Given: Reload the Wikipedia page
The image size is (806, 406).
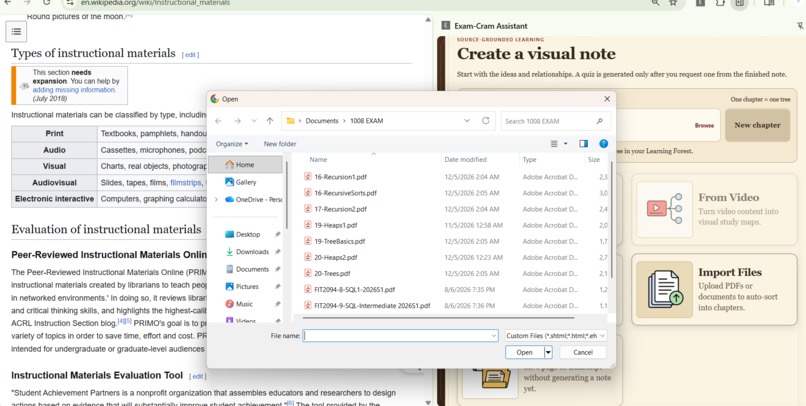Looking at the screenshot, I should (47, 3).
